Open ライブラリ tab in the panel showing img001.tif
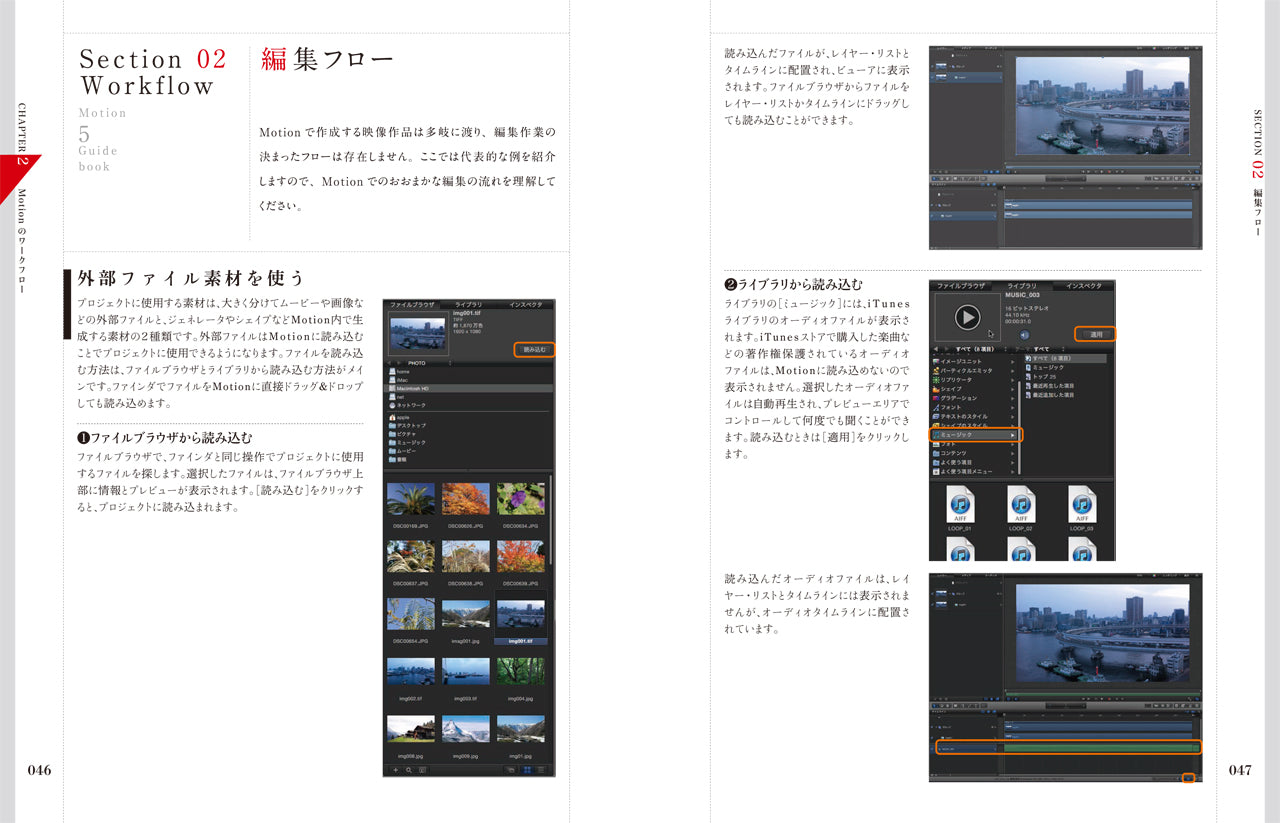Screen dimensions: 1280x823 pos(468,304)
